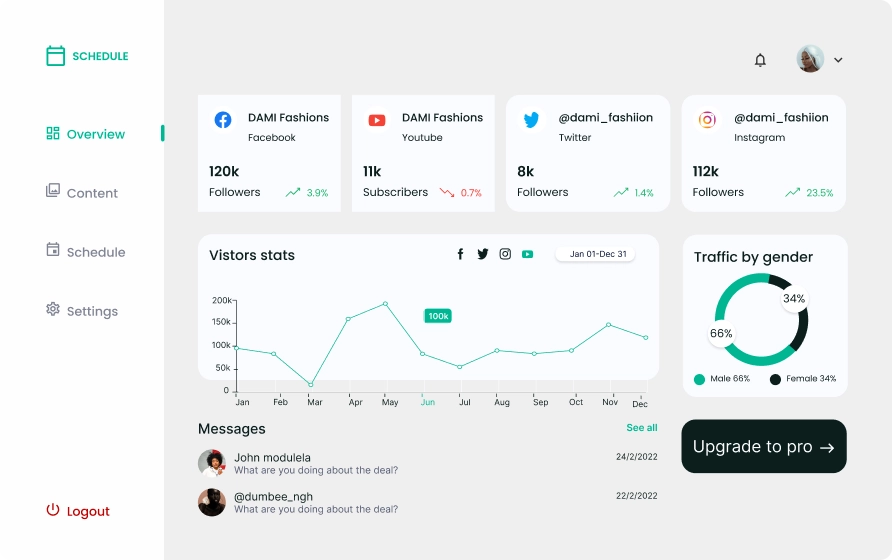This screenshot has width=892, height=560.
Task: Click the Logout power icon
Action: [x=53, y=509]
